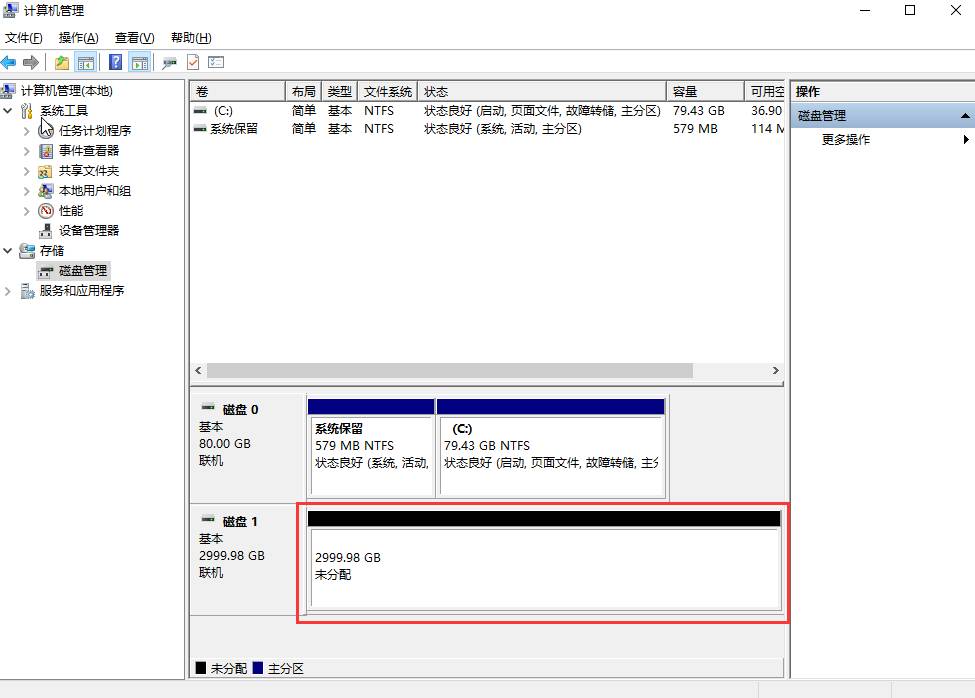975x698 pixels.
Task: Sort by the 容量 column header
Action: [x=705, y=91]
